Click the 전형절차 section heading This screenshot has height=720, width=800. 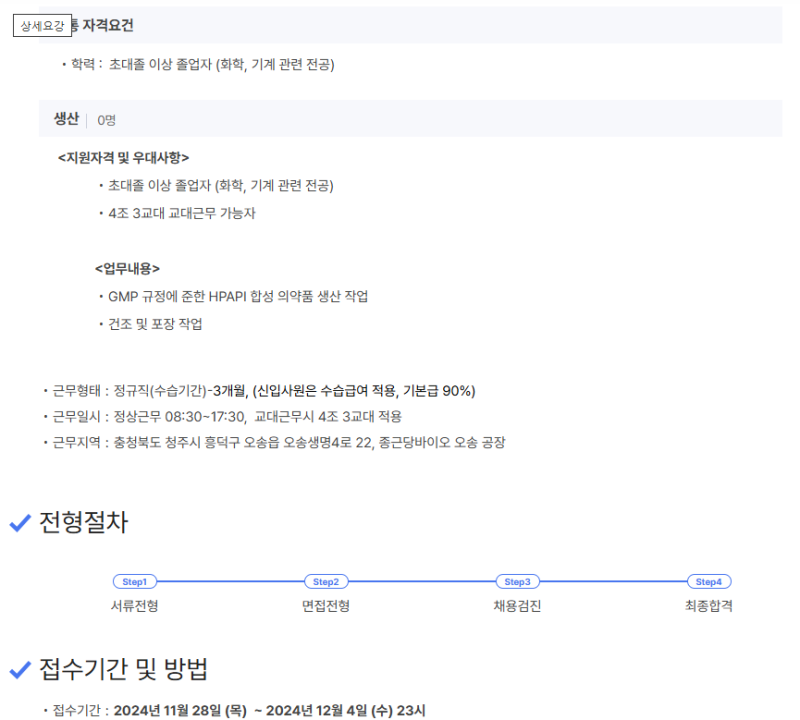click(x=83, y=523)
